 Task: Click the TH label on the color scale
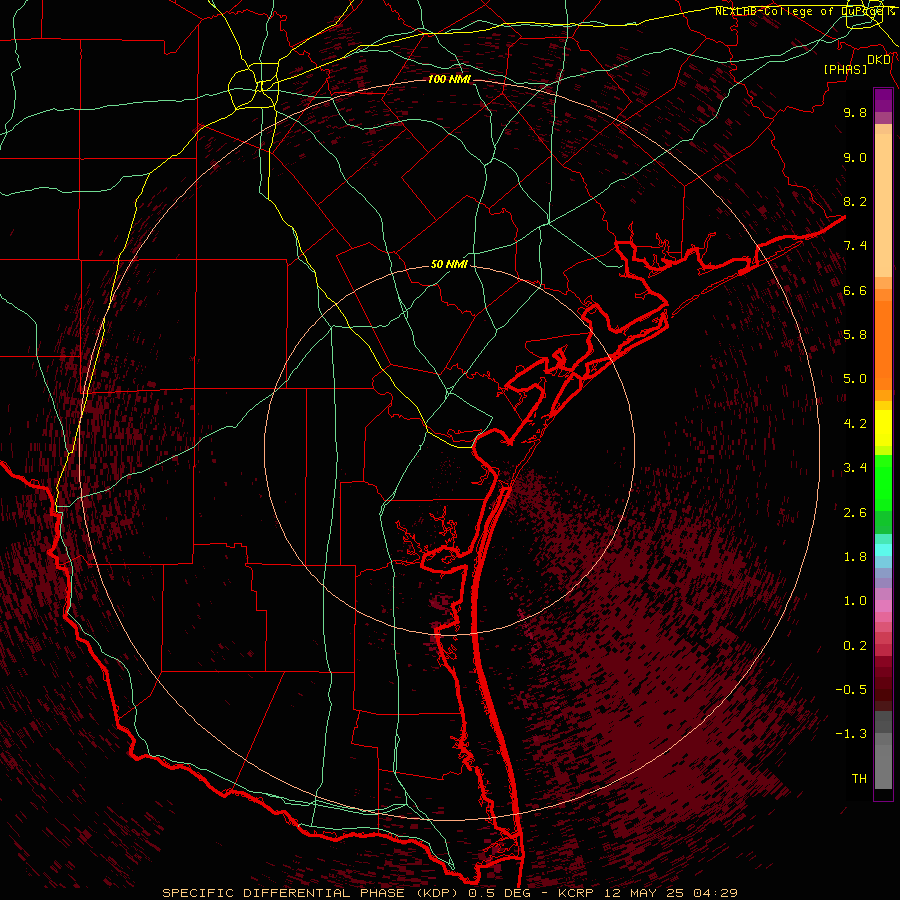859,779
